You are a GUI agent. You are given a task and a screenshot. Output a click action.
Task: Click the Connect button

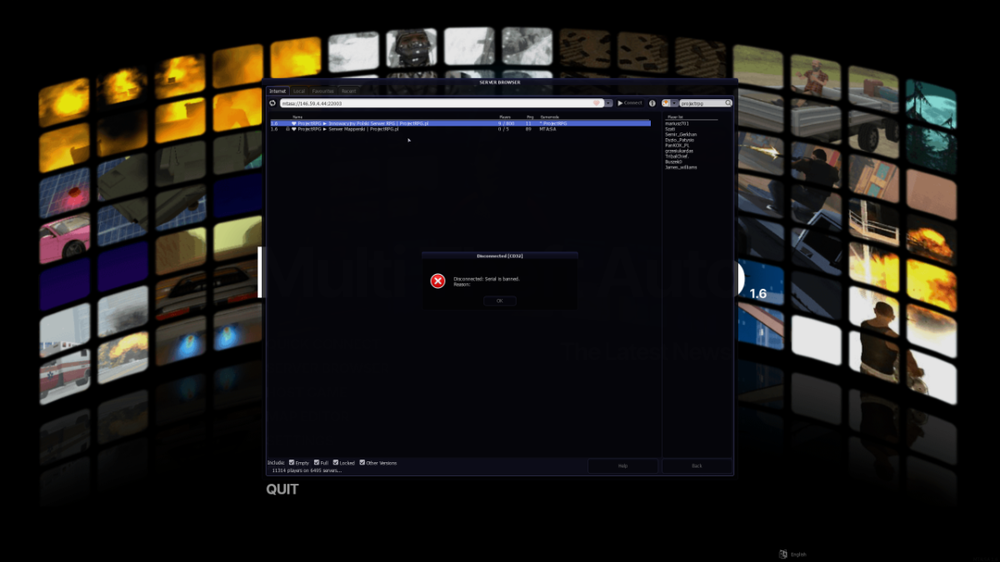click(630, 103)
